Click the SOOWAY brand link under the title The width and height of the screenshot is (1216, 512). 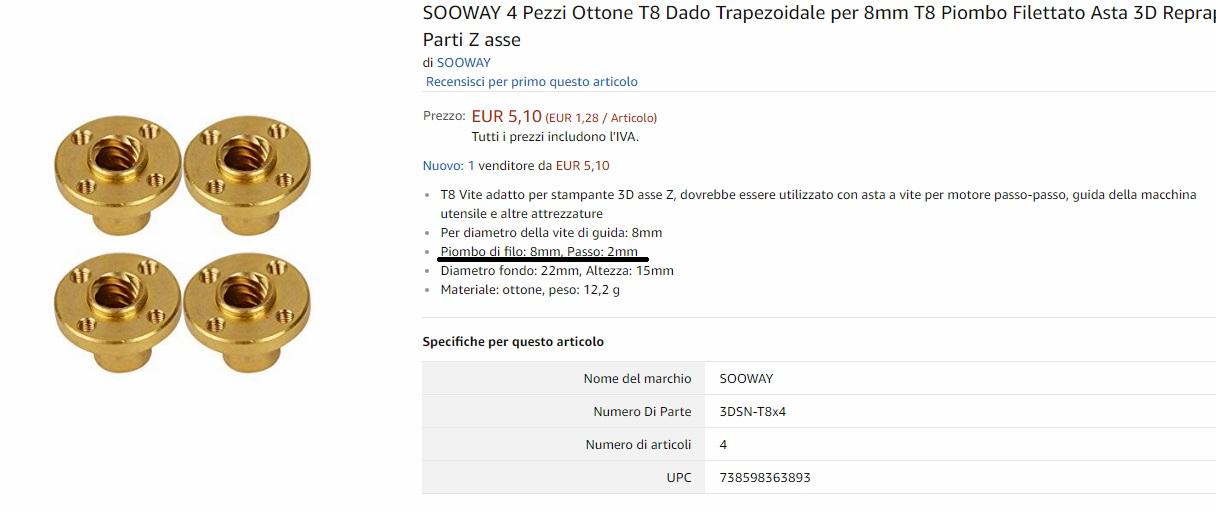pyautogui.click(x=463, y=62)
